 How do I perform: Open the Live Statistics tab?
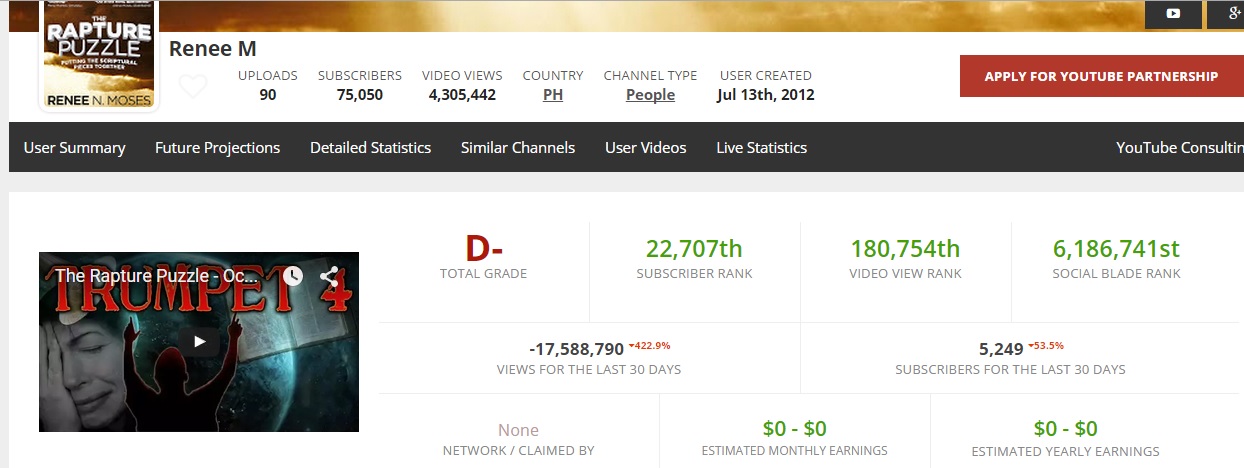tap(761, 147)
